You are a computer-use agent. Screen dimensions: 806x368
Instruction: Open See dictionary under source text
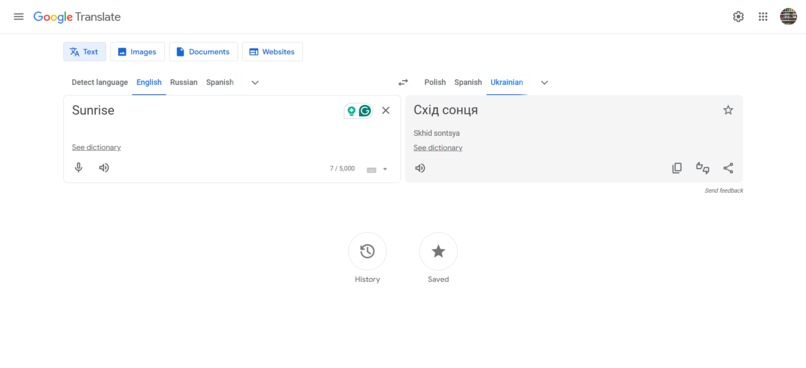click(96, 148)
